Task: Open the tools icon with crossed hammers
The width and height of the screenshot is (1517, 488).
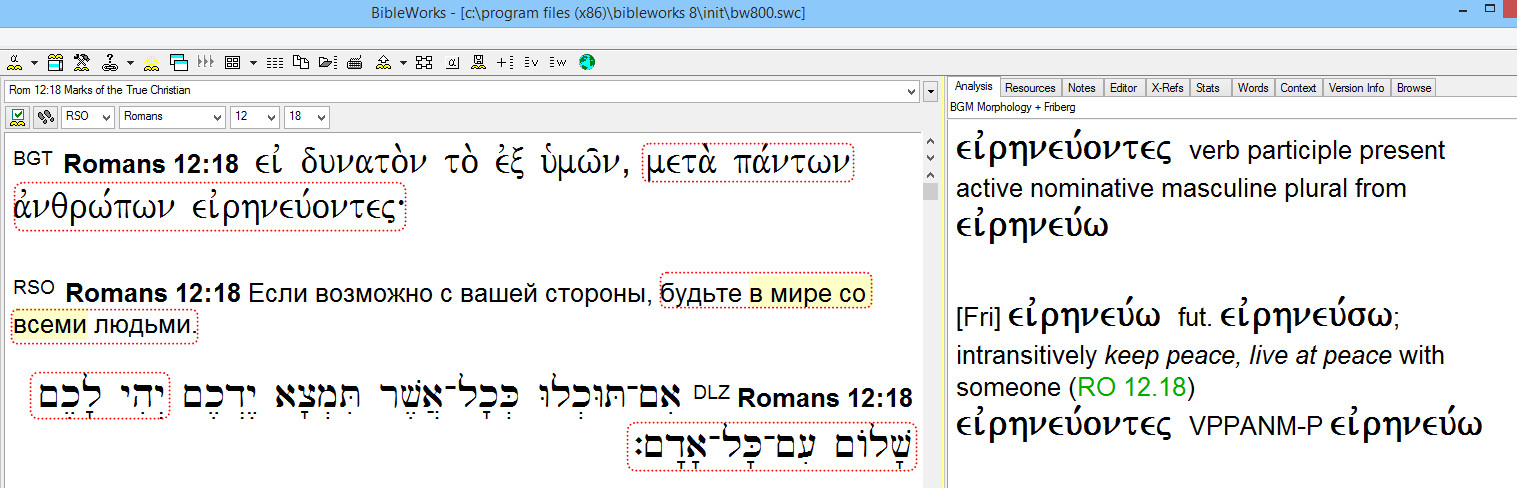Action: 82,62
